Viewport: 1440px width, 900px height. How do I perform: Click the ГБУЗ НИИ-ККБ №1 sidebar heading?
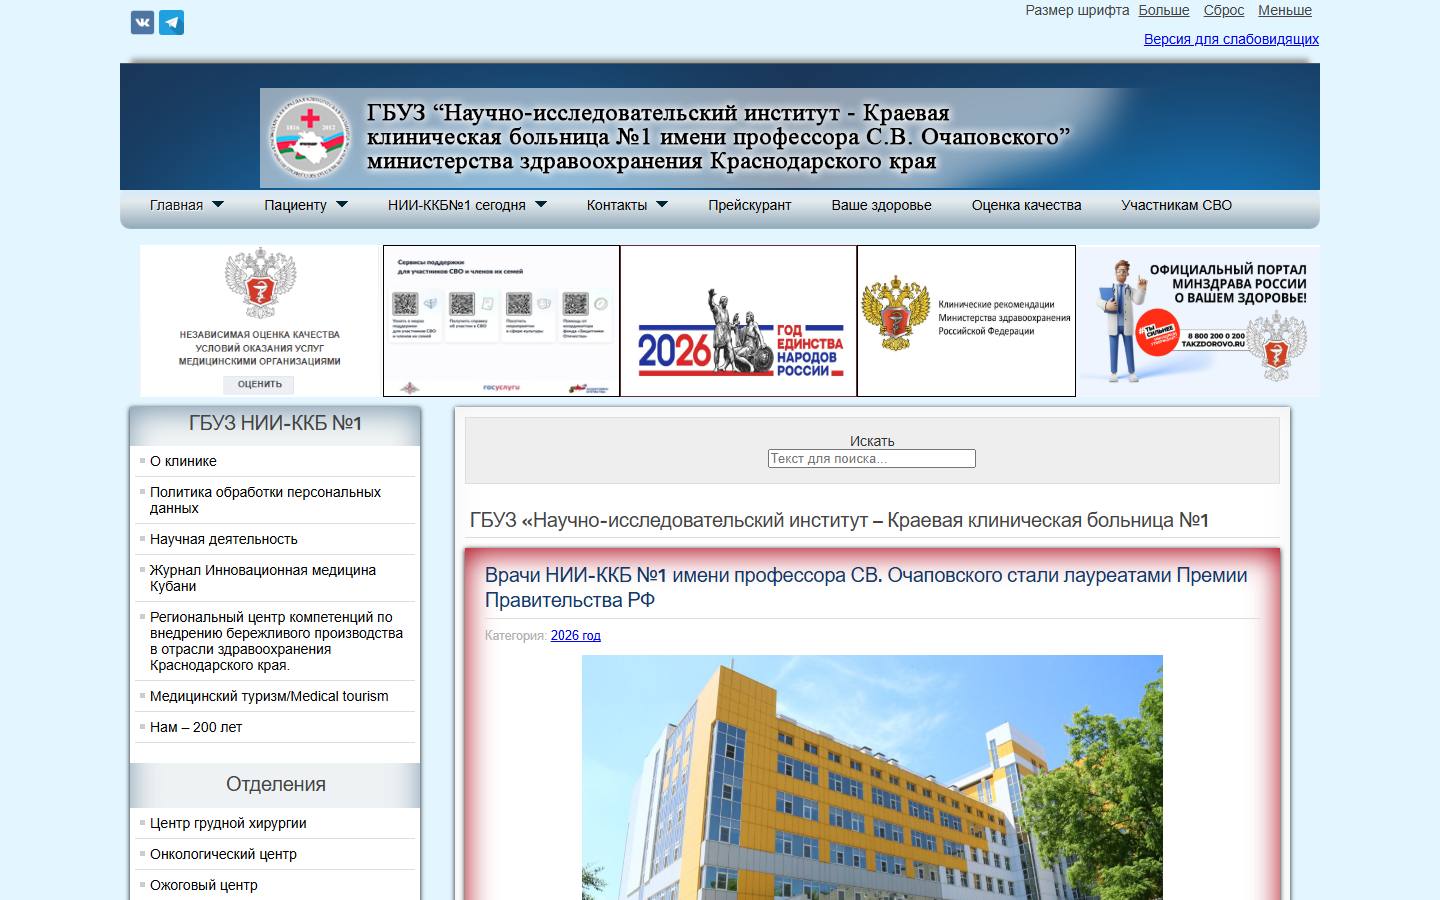275,423
